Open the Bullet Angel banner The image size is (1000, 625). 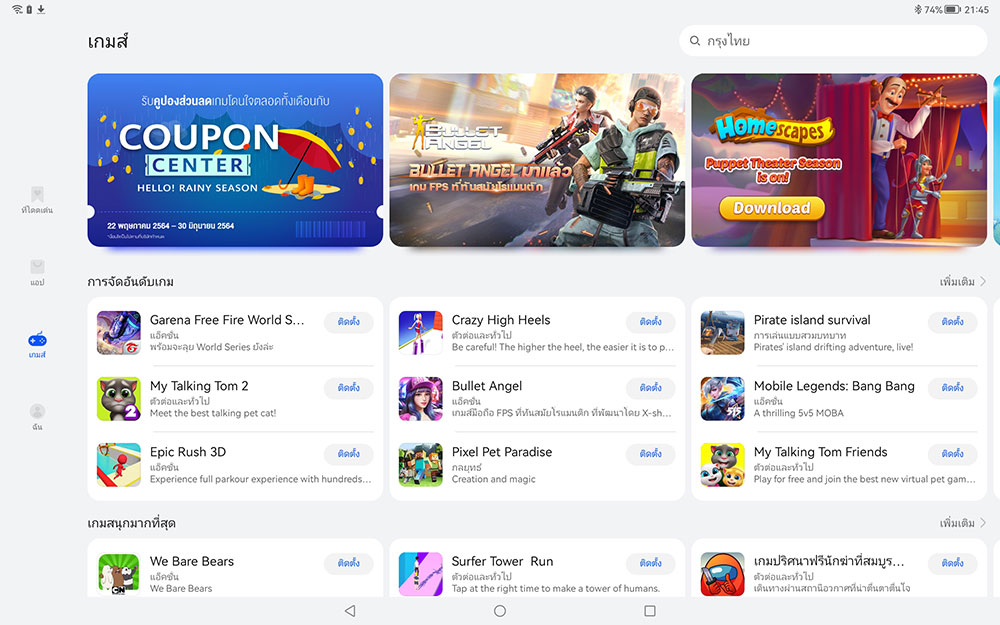(x=537, y=160)
